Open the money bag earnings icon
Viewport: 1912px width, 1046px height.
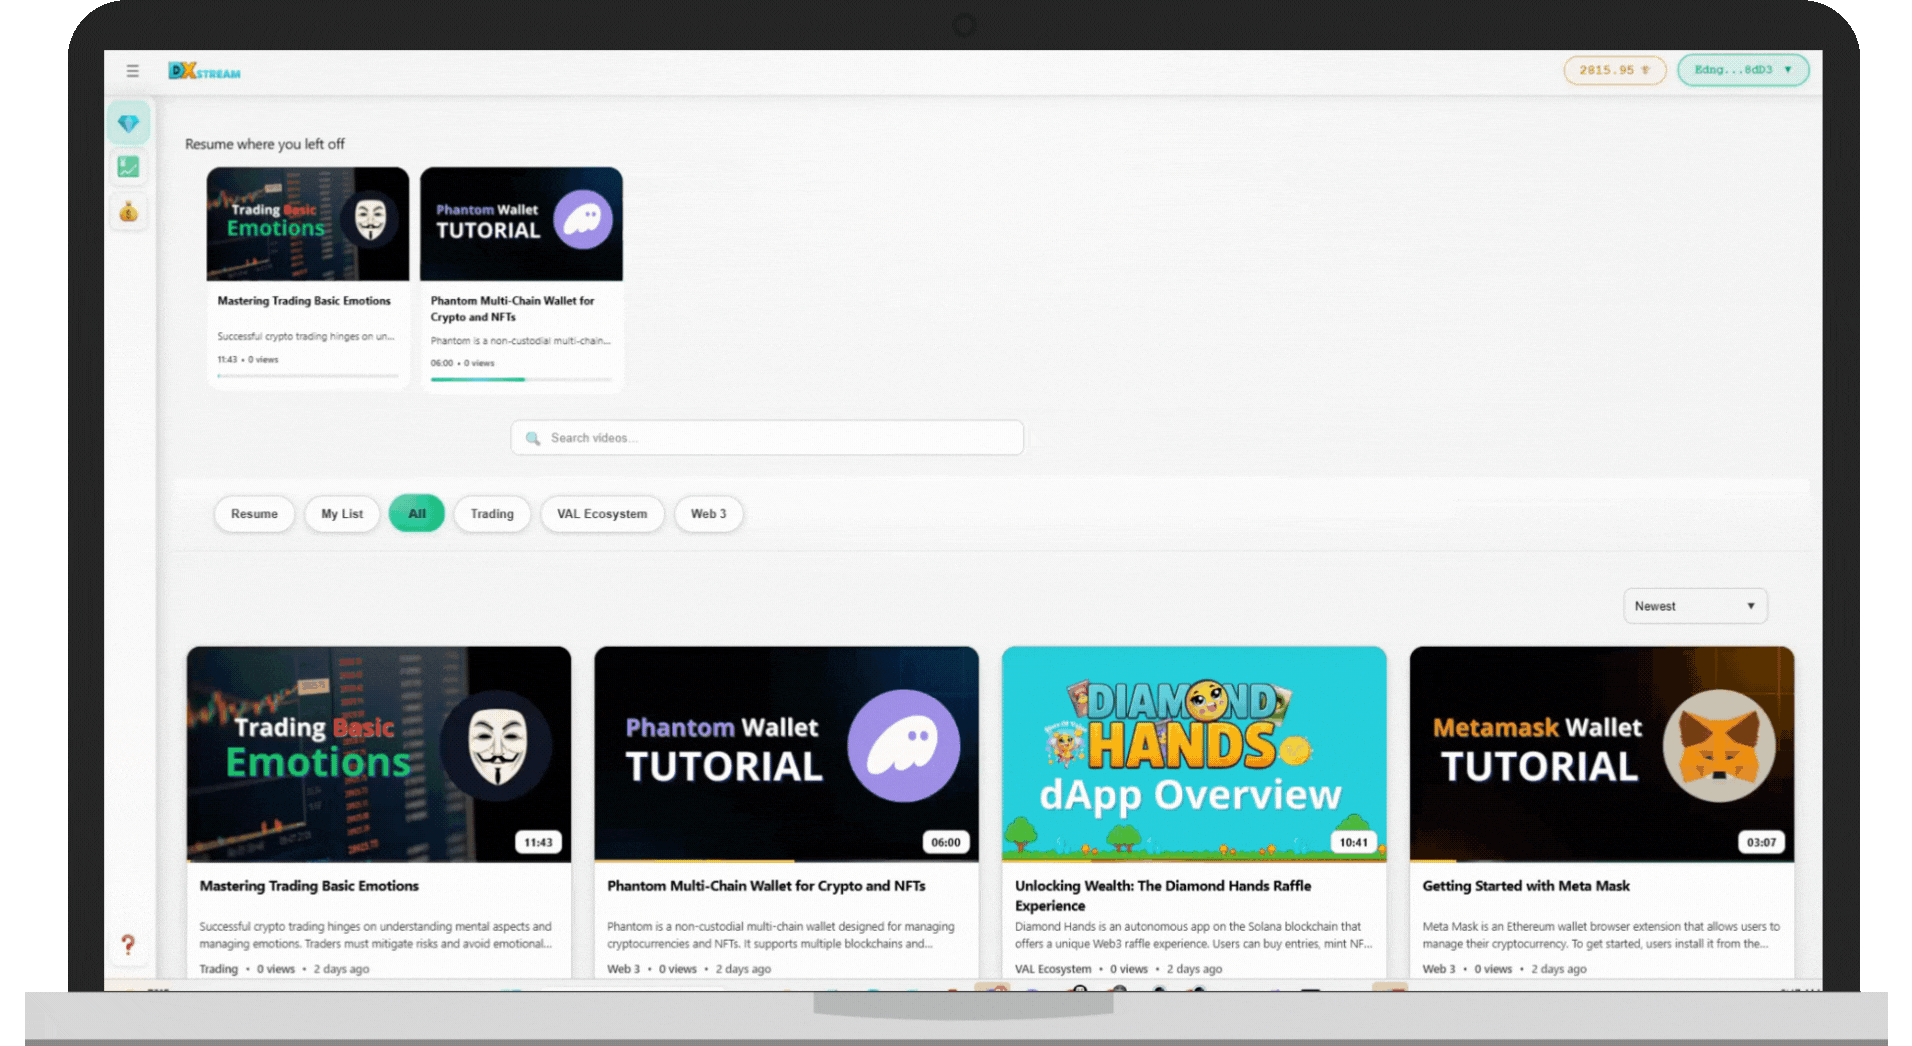[x=128, y=212]
